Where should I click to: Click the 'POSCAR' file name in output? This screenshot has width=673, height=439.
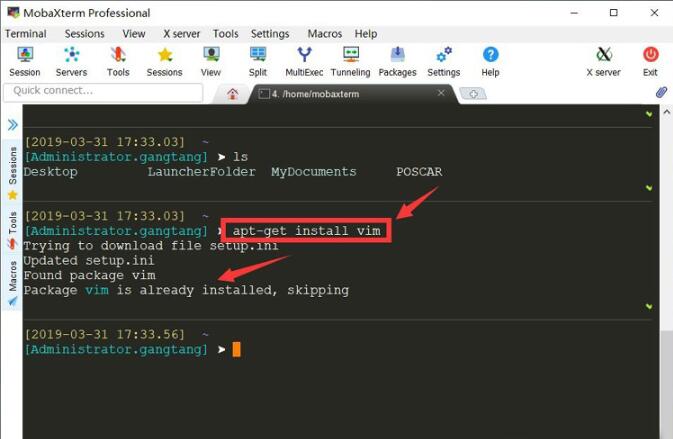coord(419,172)
